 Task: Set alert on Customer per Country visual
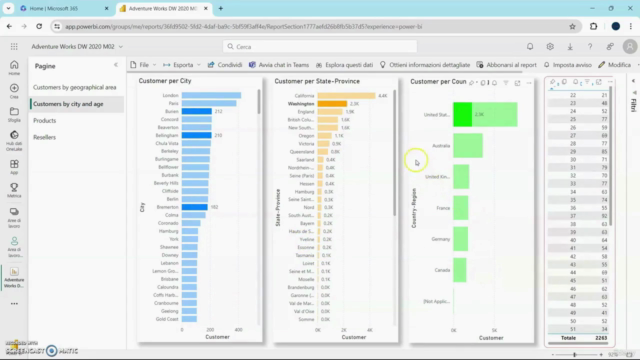pyautogui.click(x=494, y=83)
